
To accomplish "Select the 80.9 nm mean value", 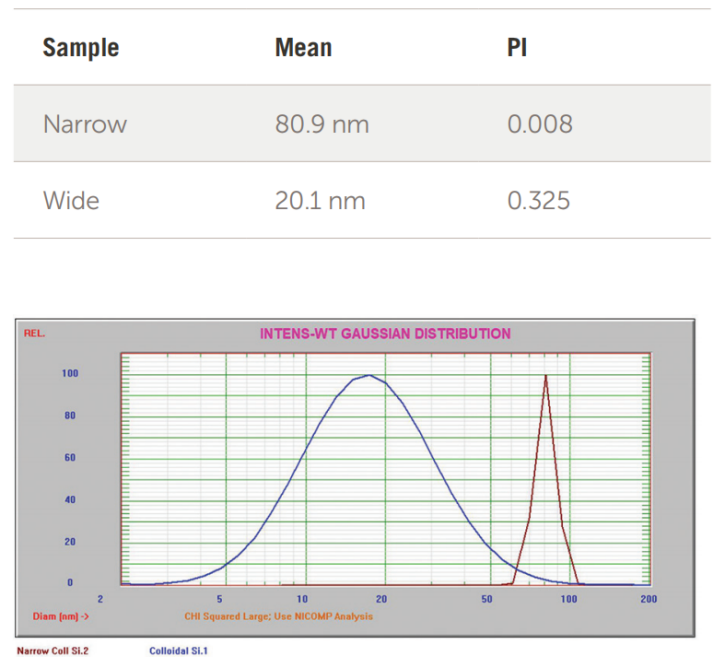I will [x=321, y=124].
